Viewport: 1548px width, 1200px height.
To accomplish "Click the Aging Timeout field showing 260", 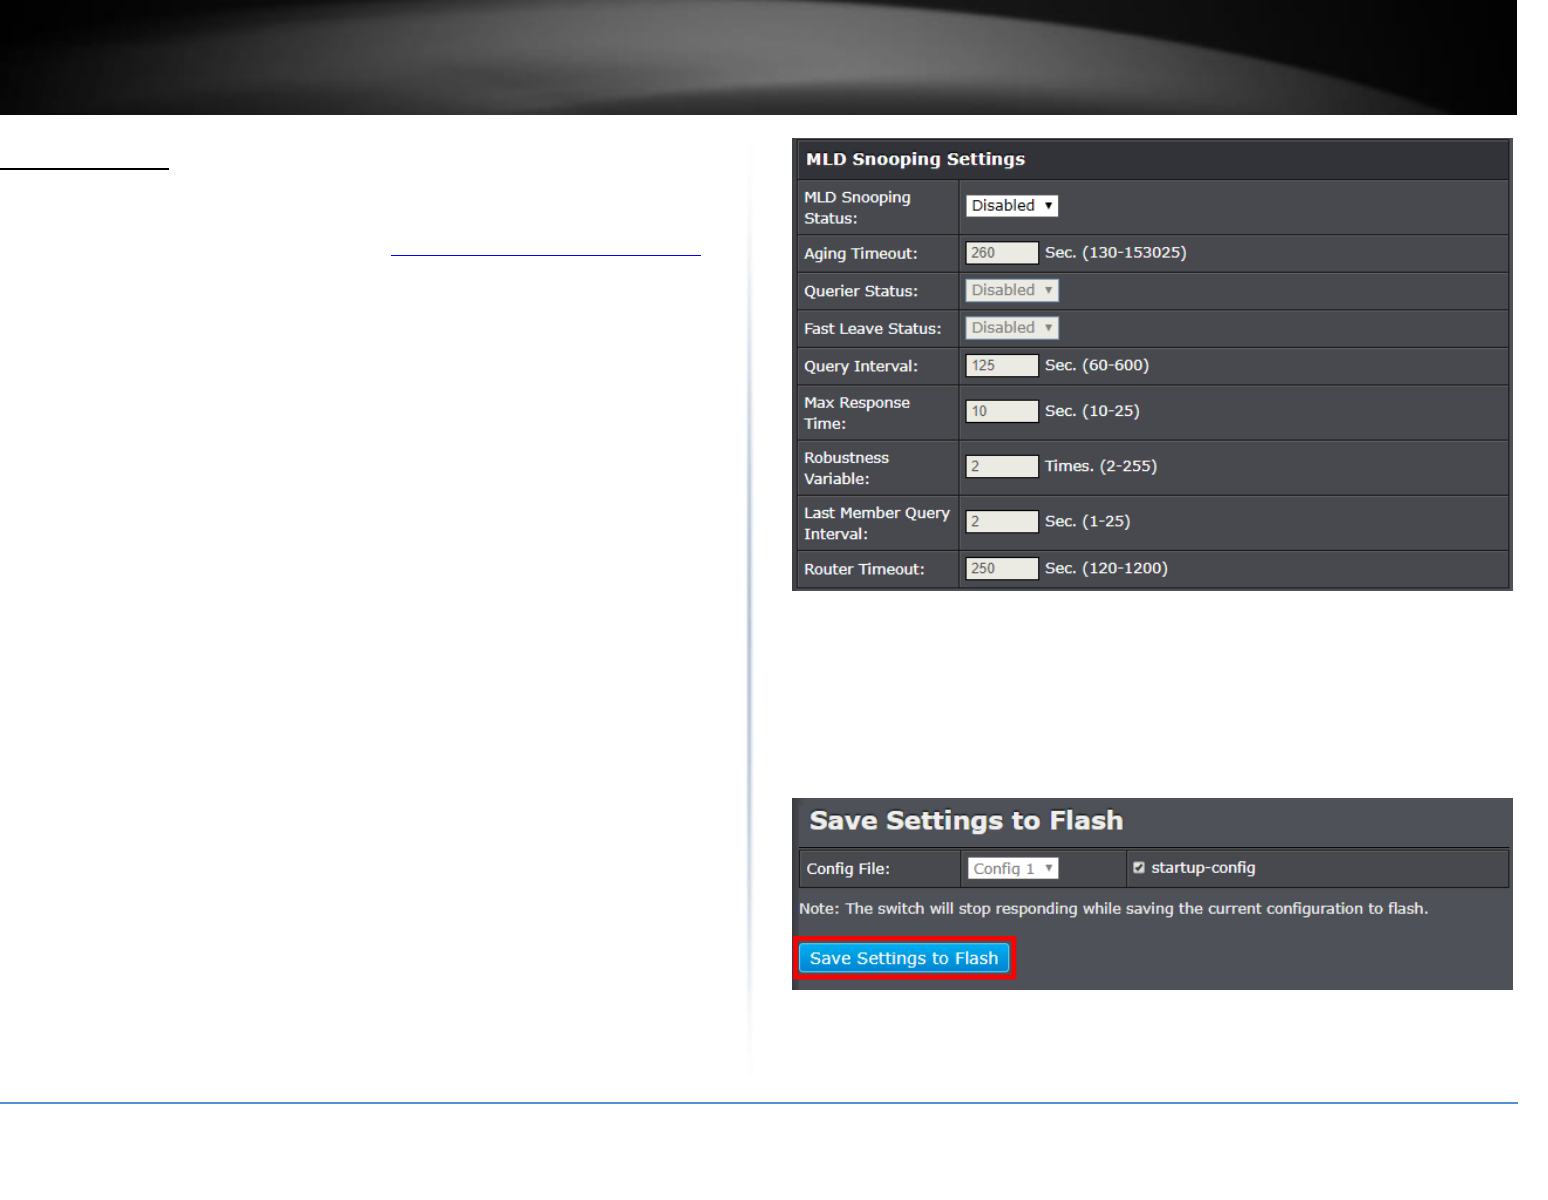I will [x=1001, y=253].
